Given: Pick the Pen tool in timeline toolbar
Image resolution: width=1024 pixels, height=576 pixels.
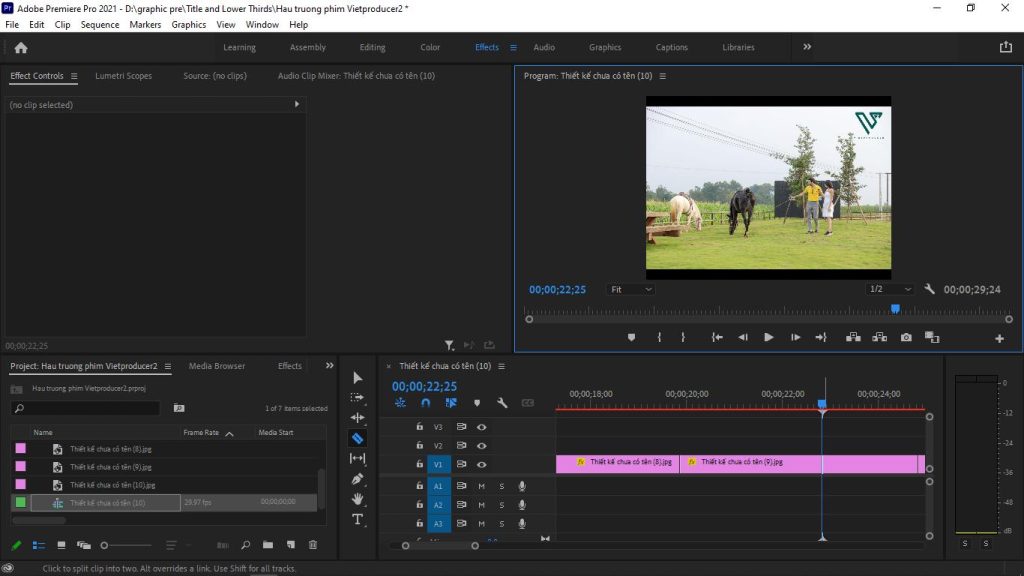Looking at the screenshot, I should pos(357,479).
